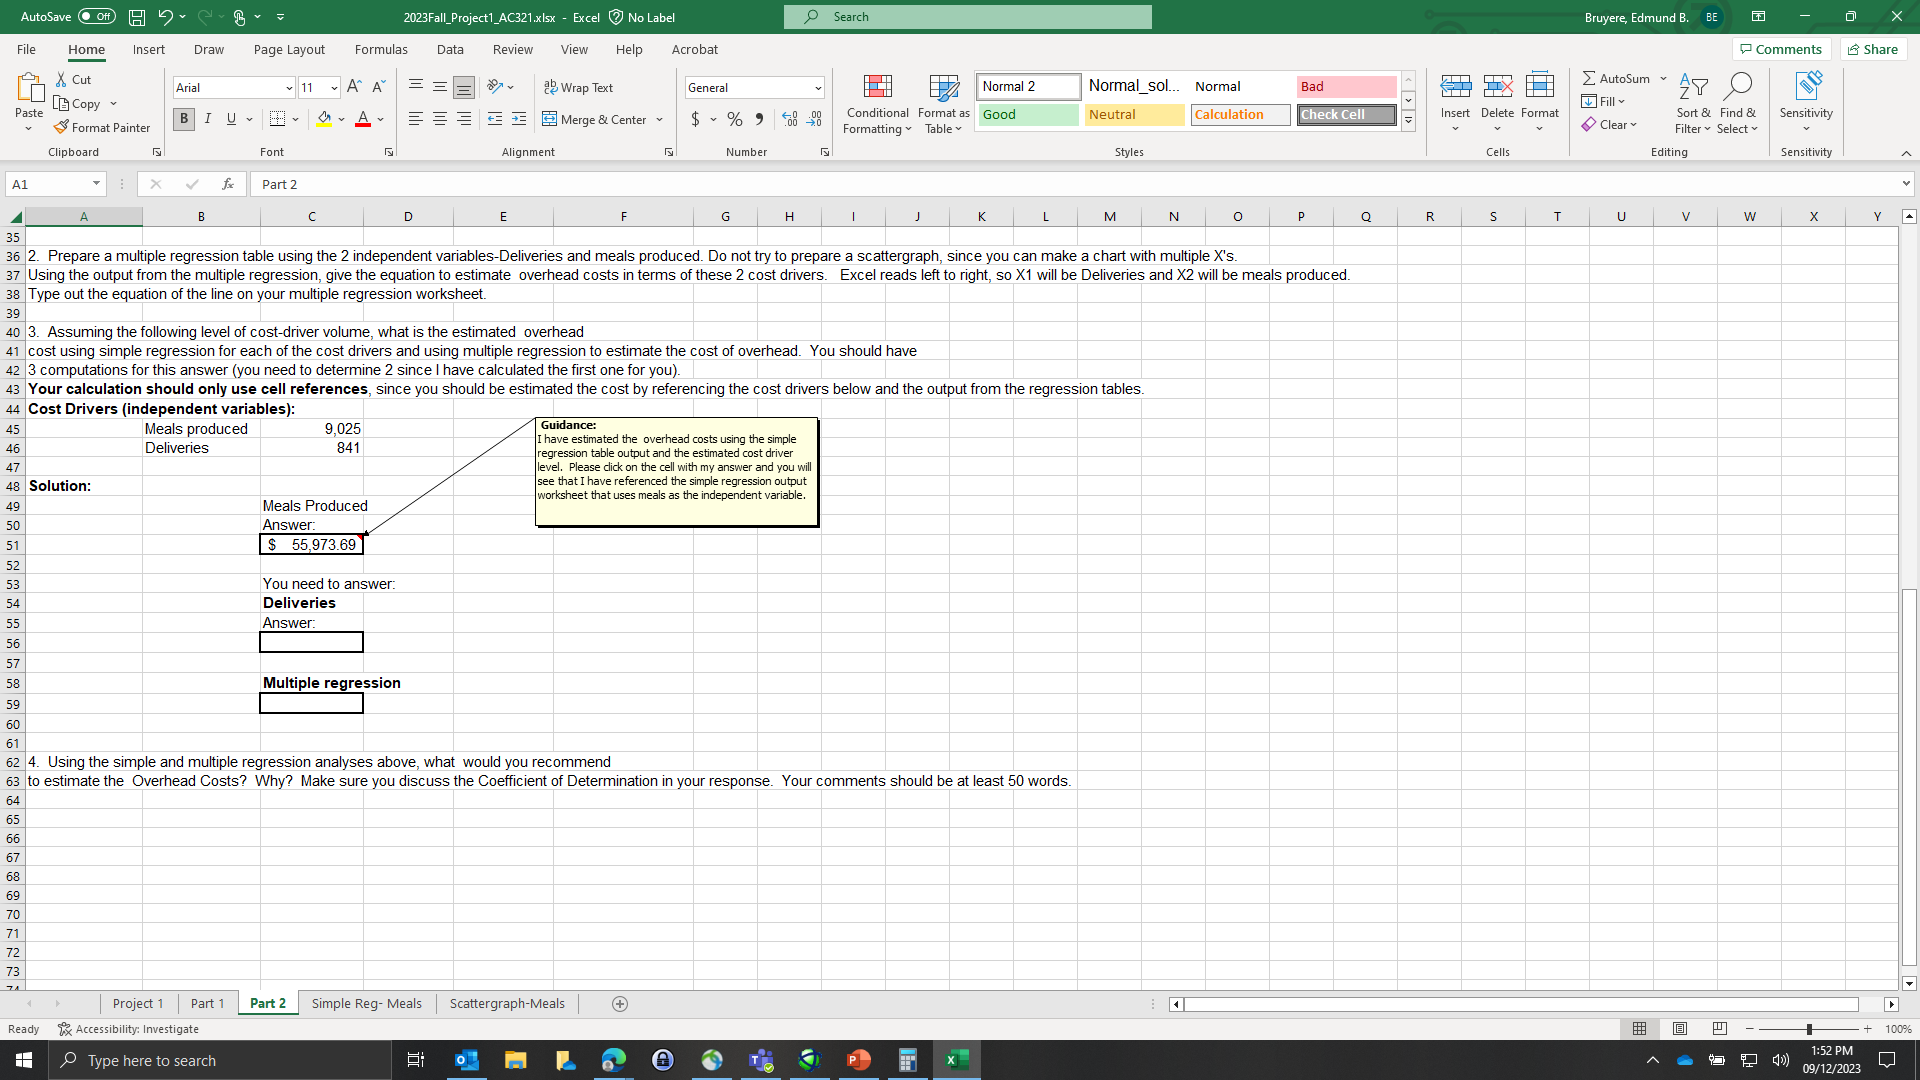This screenshot has width=1920, height=1080.
Task: Open the Name Box dropdown arrow
Action: tap(96, 184)
